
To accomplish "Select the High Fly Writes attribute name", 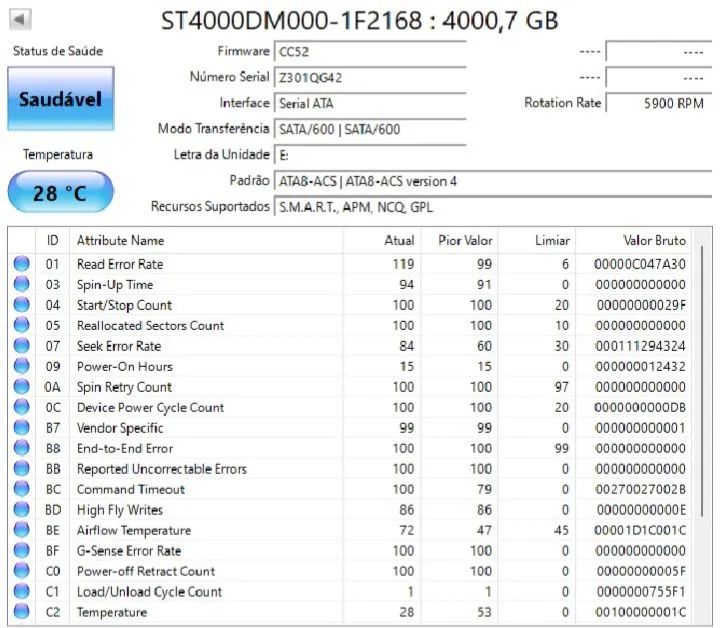I will point(119,510).
